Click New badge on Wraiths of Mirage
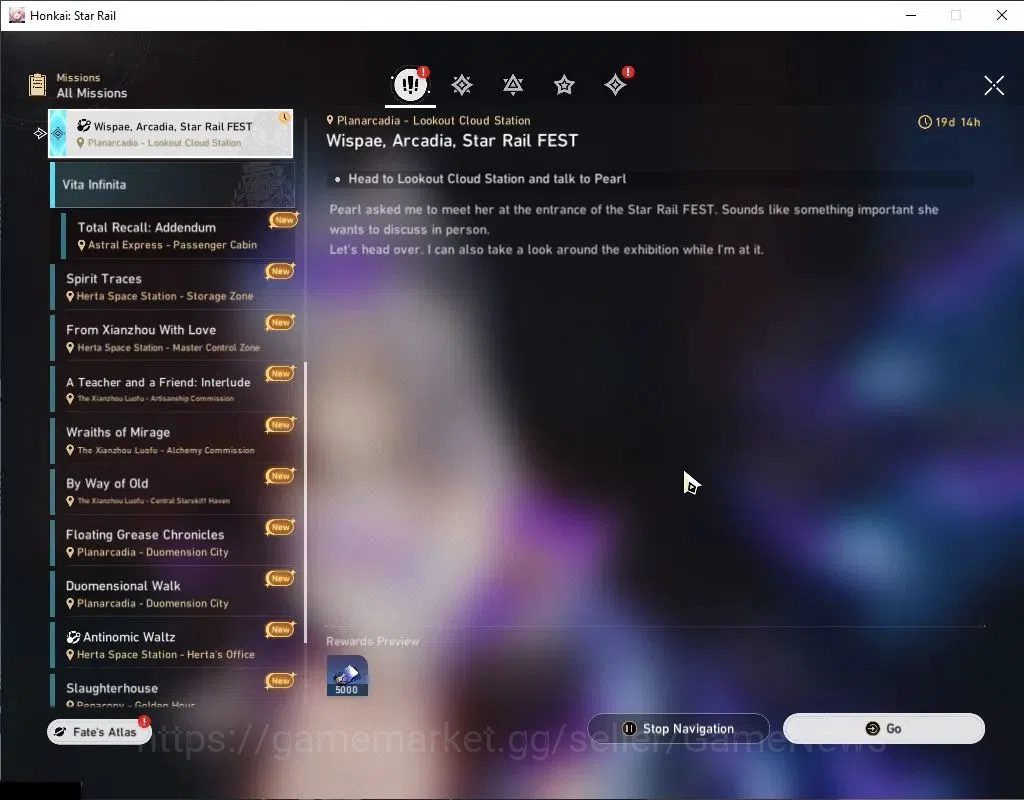Screen dimensions: 1024x800 click(x=280, y=424)
